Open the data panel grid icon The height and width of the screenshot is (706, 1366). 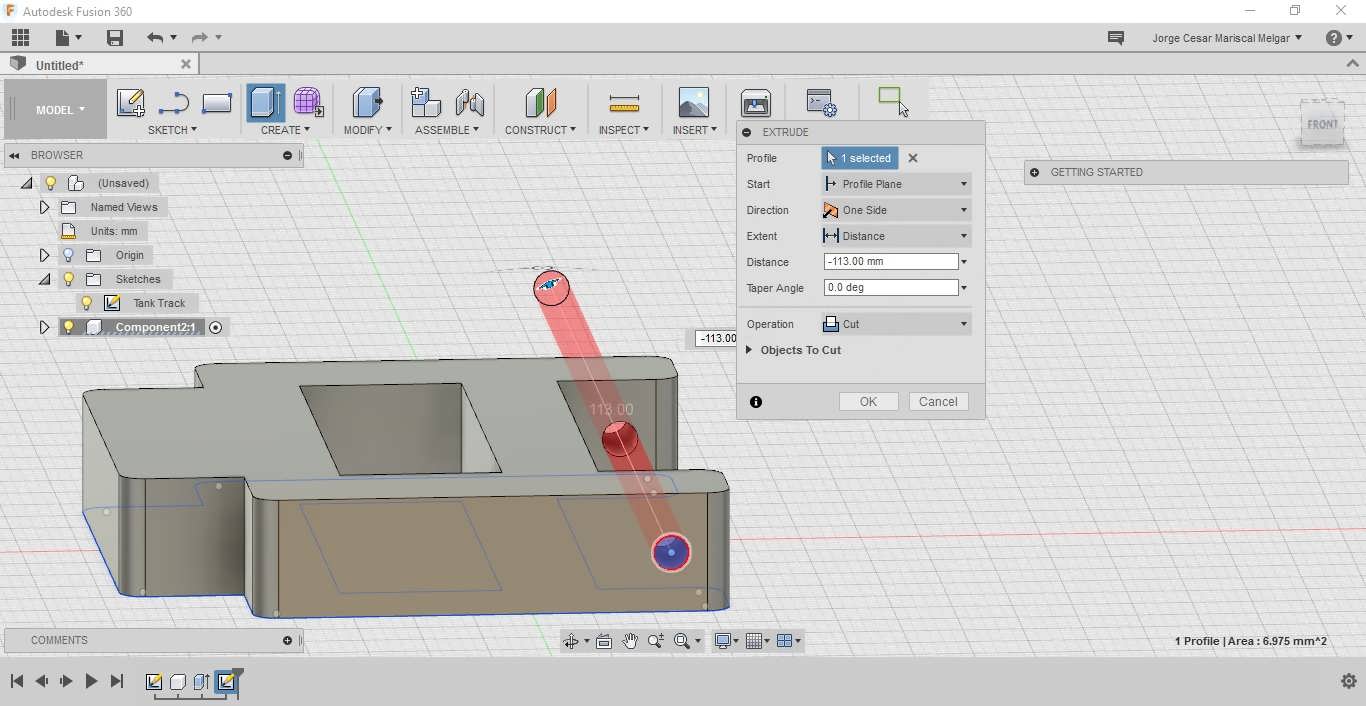[20, 38]
